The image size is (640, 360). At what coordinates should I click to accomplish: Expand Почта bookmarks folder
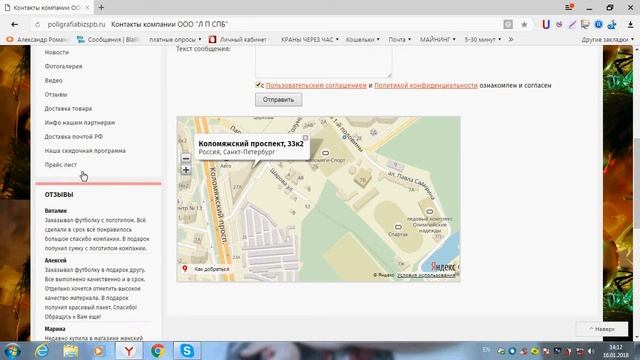pos(400,40)
